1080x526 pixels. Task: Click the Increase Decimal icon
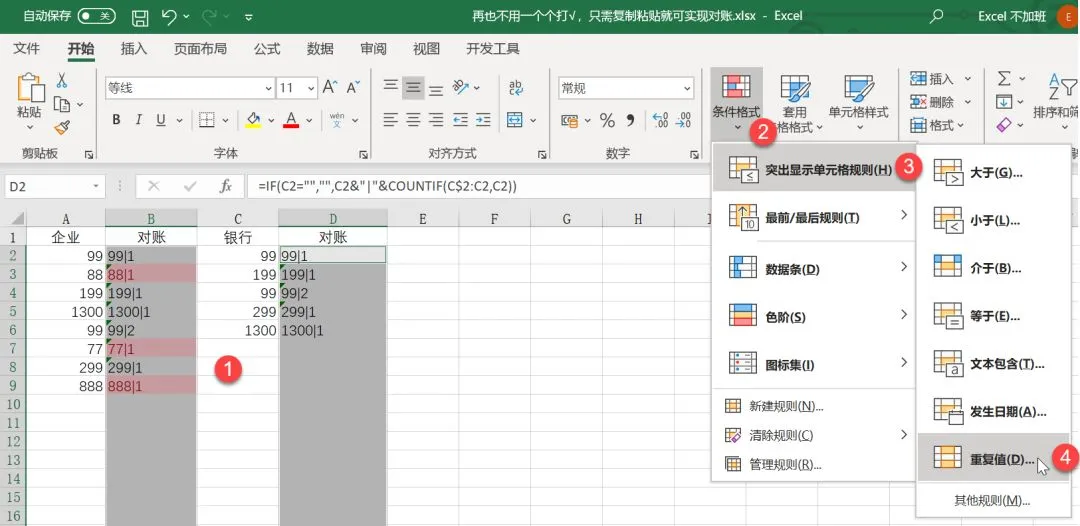(x=660, y=120)
